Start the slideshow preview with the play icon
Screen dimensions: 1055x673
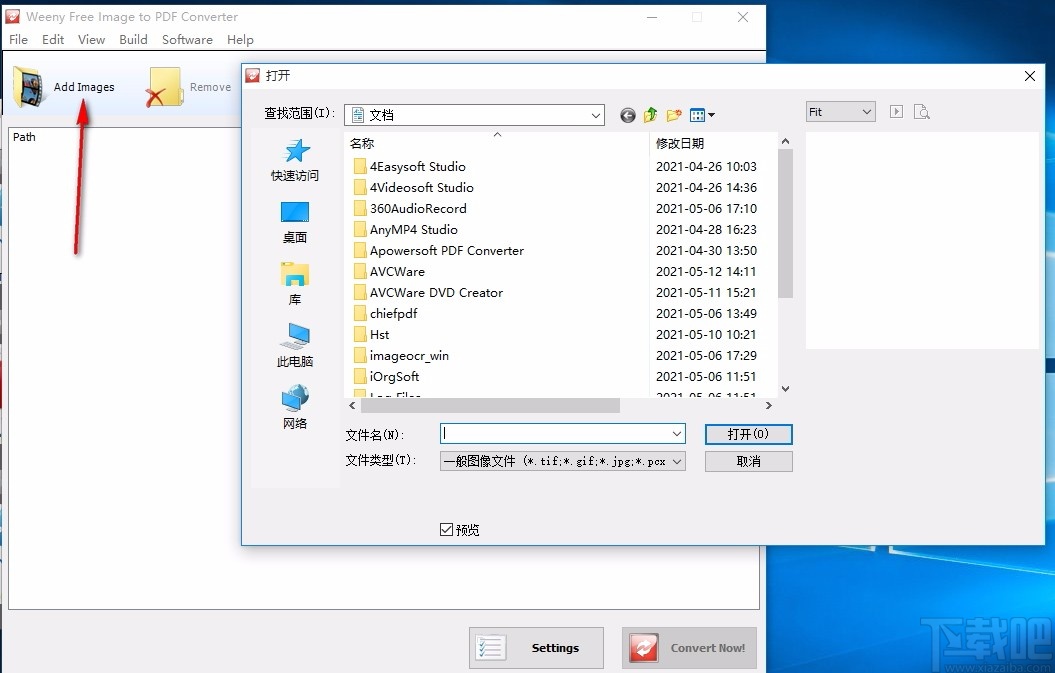tap(895, 111)
